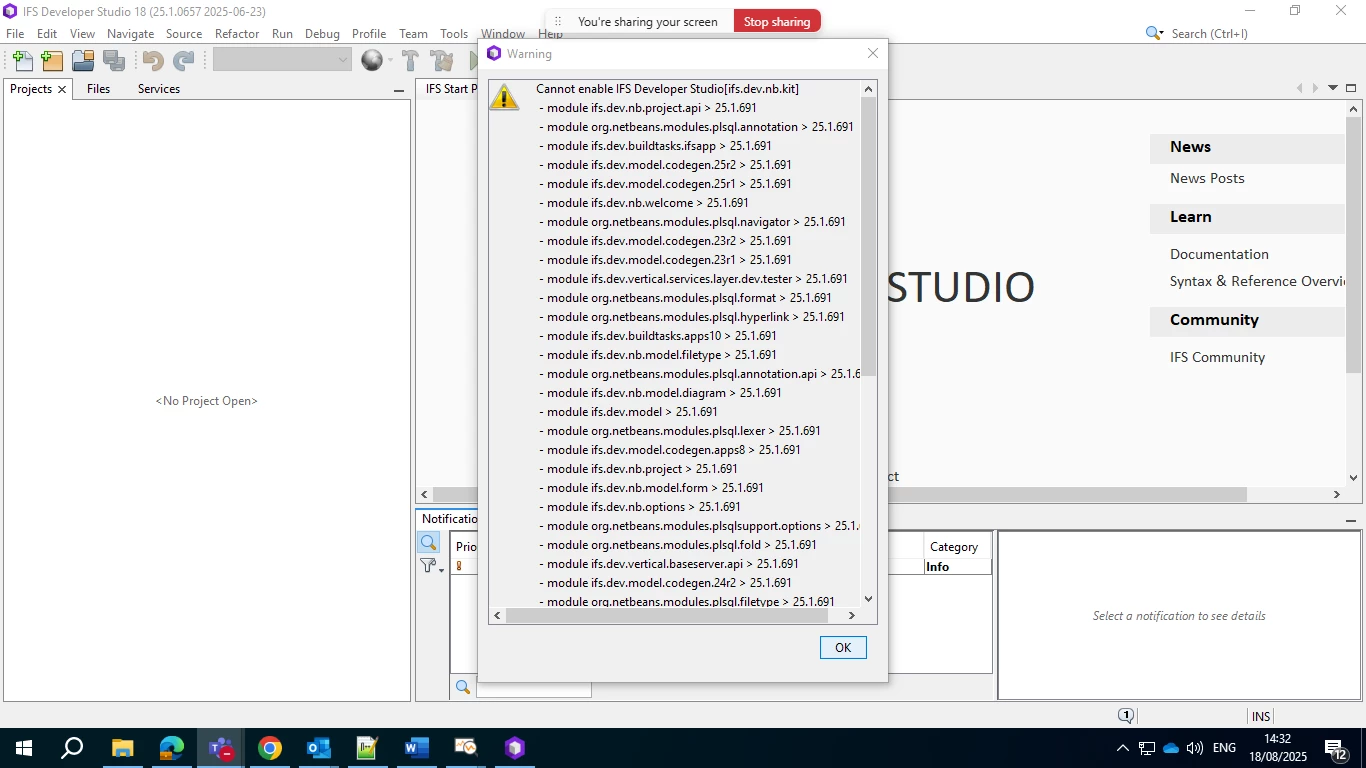Click the Save All toolbar icon

114,61
